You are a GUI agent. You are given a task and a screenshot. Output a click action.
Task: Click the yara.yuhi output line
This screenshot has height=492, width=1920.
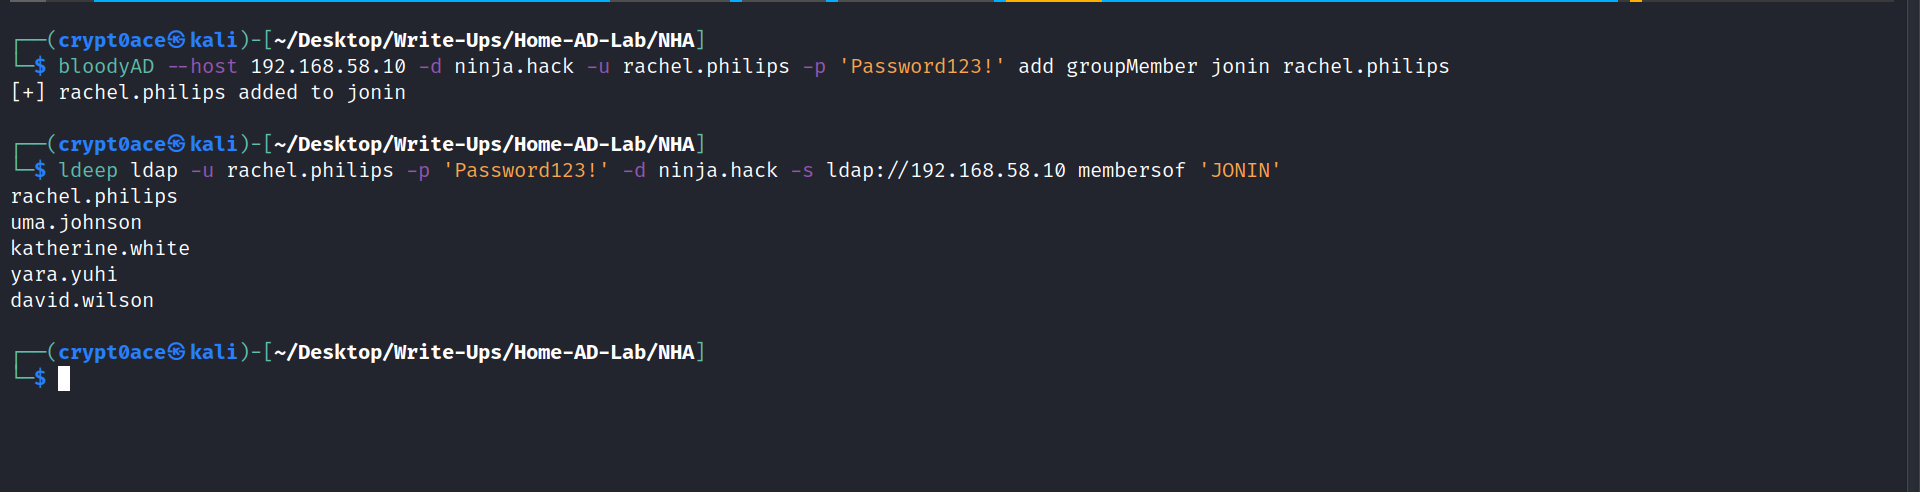[64, 274]
